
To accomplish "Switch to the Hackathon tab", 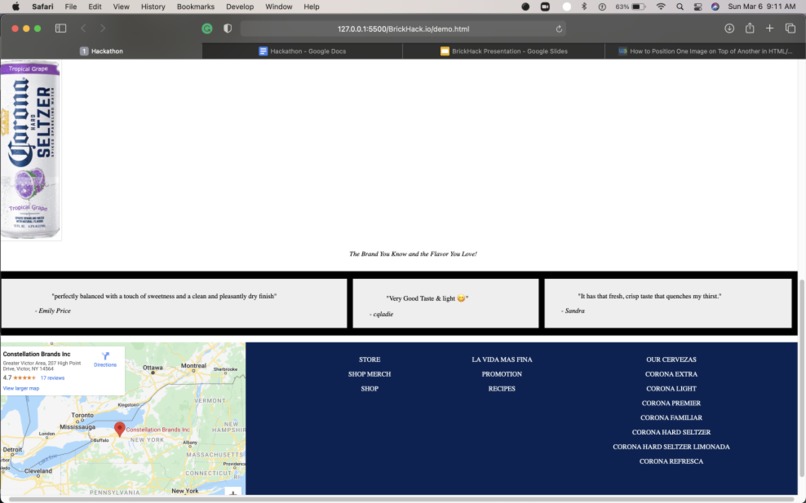I will (101, 51).
